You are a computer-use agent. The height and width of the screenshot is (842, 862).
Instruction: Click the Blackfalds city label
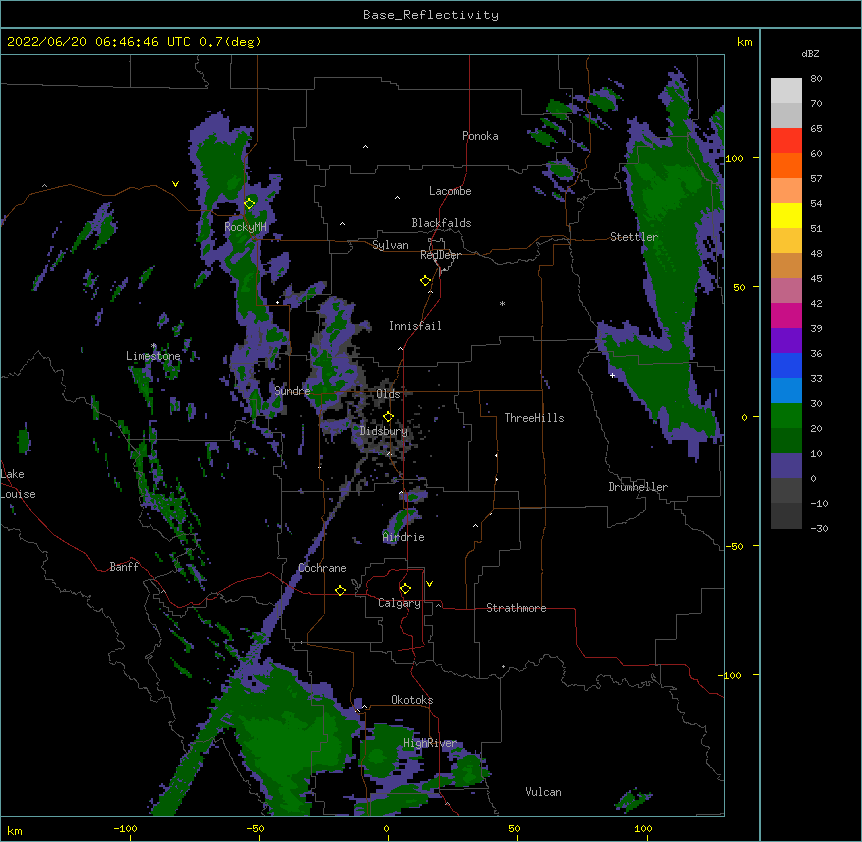(441, 223)
